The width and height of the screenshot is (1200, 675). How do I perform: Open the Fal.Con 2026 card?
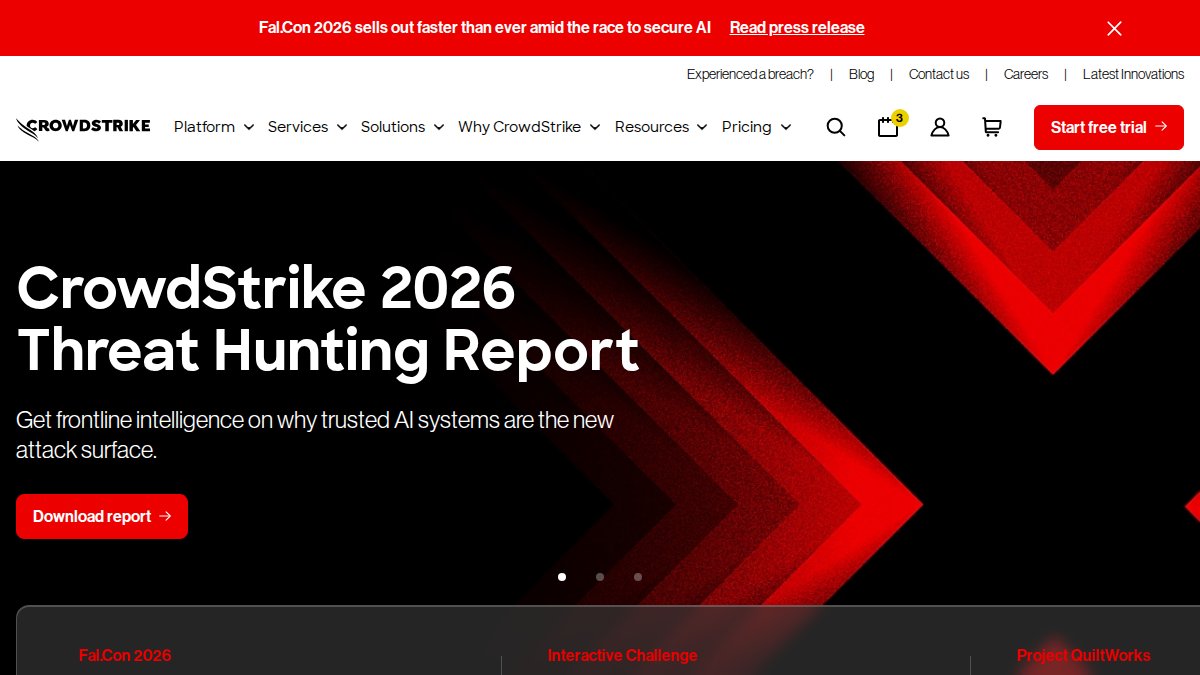coord(125,655)
